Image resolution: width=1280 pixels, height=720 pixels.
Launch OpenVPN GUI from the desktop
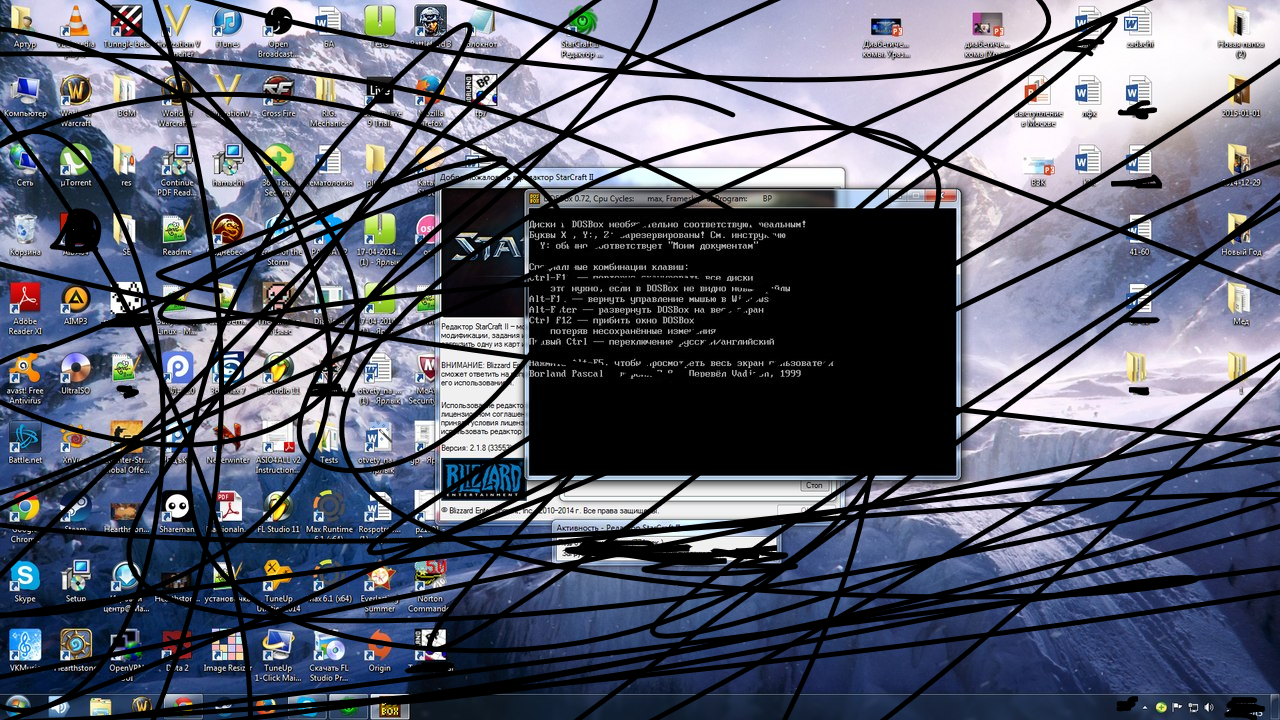(x=126, y=656)
